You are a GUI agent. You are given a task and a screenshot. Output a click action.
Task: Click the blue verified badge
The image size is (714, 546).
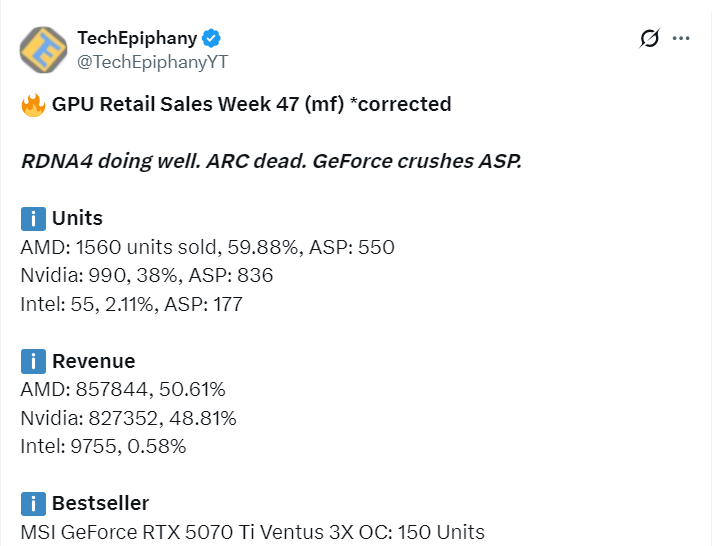coord(212,38)
